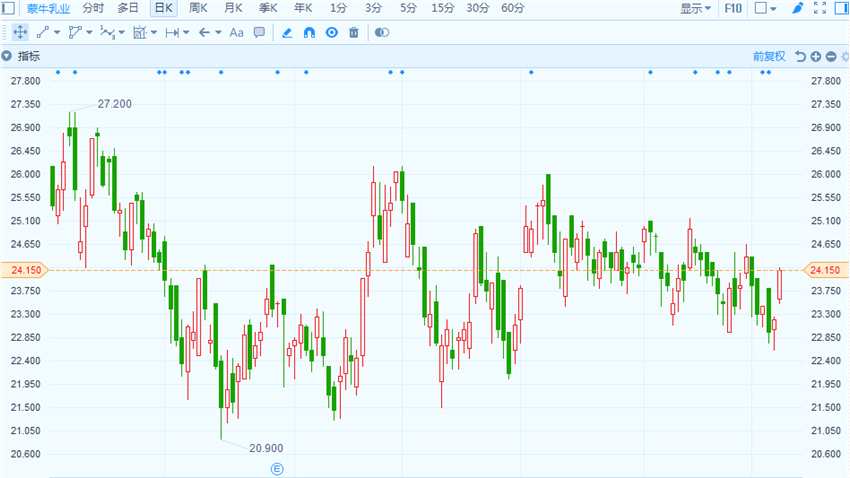The width and height of the screenshot is (850, 478).
Task: Enter fullscreen chart mode
Action: coord(820,8)
